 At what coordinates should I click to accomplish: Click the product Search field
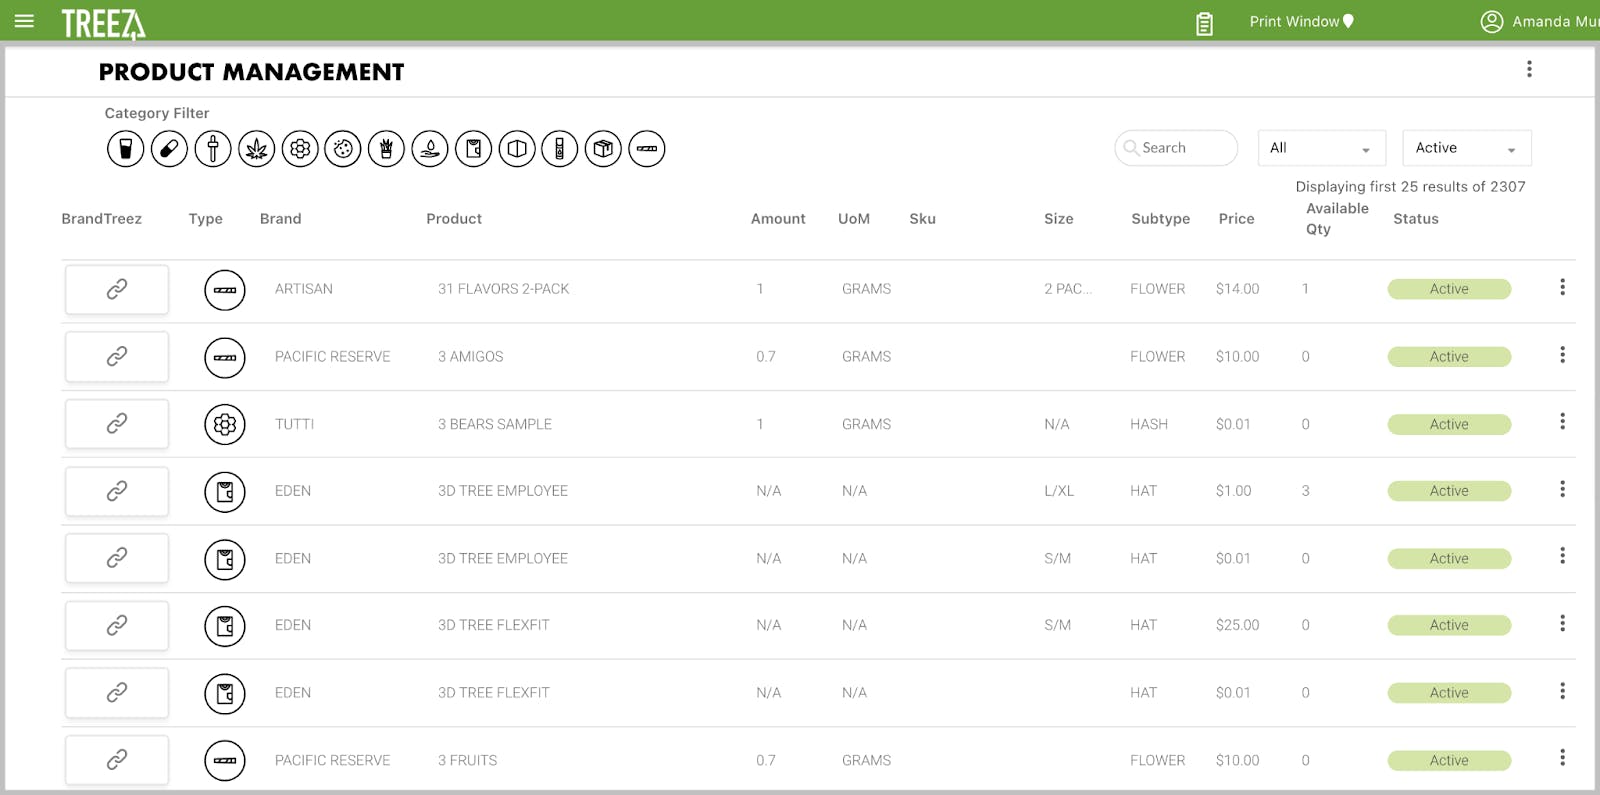(x=1176, y=148)
